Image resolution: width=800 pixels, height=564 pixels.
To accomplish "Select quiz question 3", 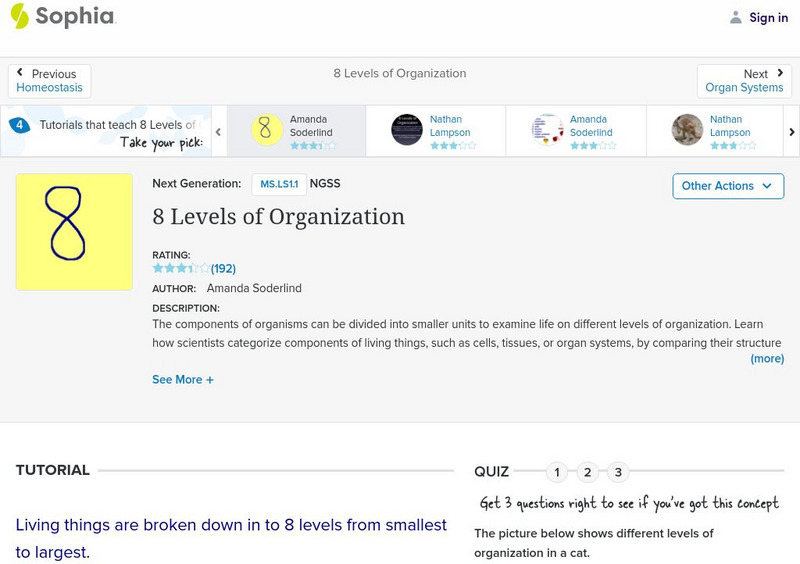I will pos(618,472).
